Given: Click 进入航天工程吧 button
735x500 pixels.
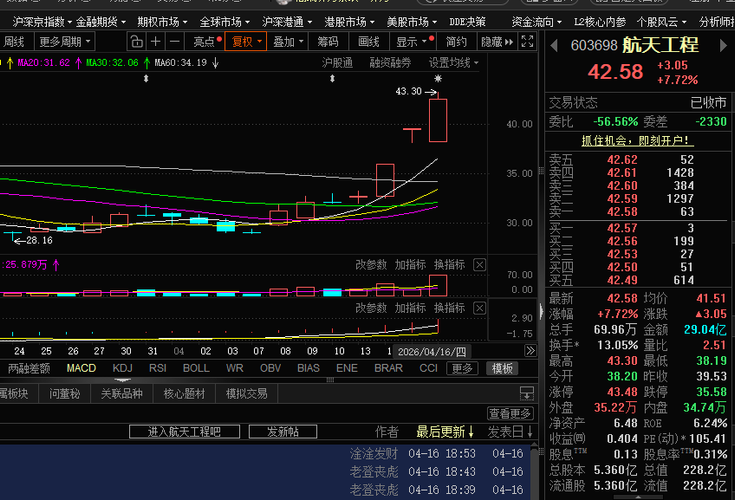Looking at the screenshot, I should [x=184, y=432].
